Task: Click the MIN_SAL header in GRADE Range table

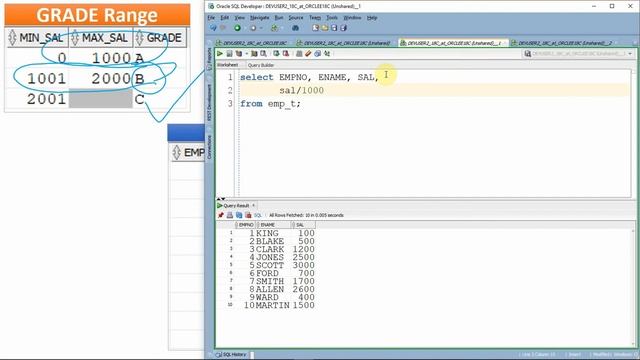Action: click(37, 38)
